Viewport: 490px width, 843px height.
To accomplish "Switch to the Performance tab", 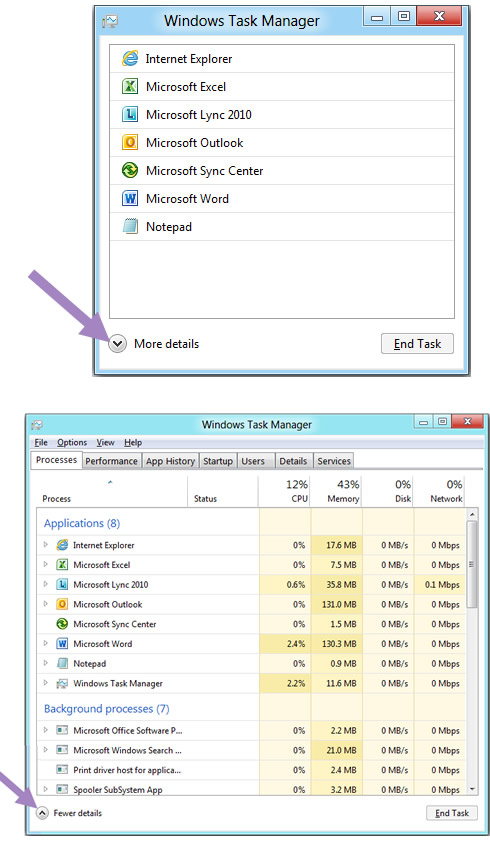I will click(x=111, y=461).
